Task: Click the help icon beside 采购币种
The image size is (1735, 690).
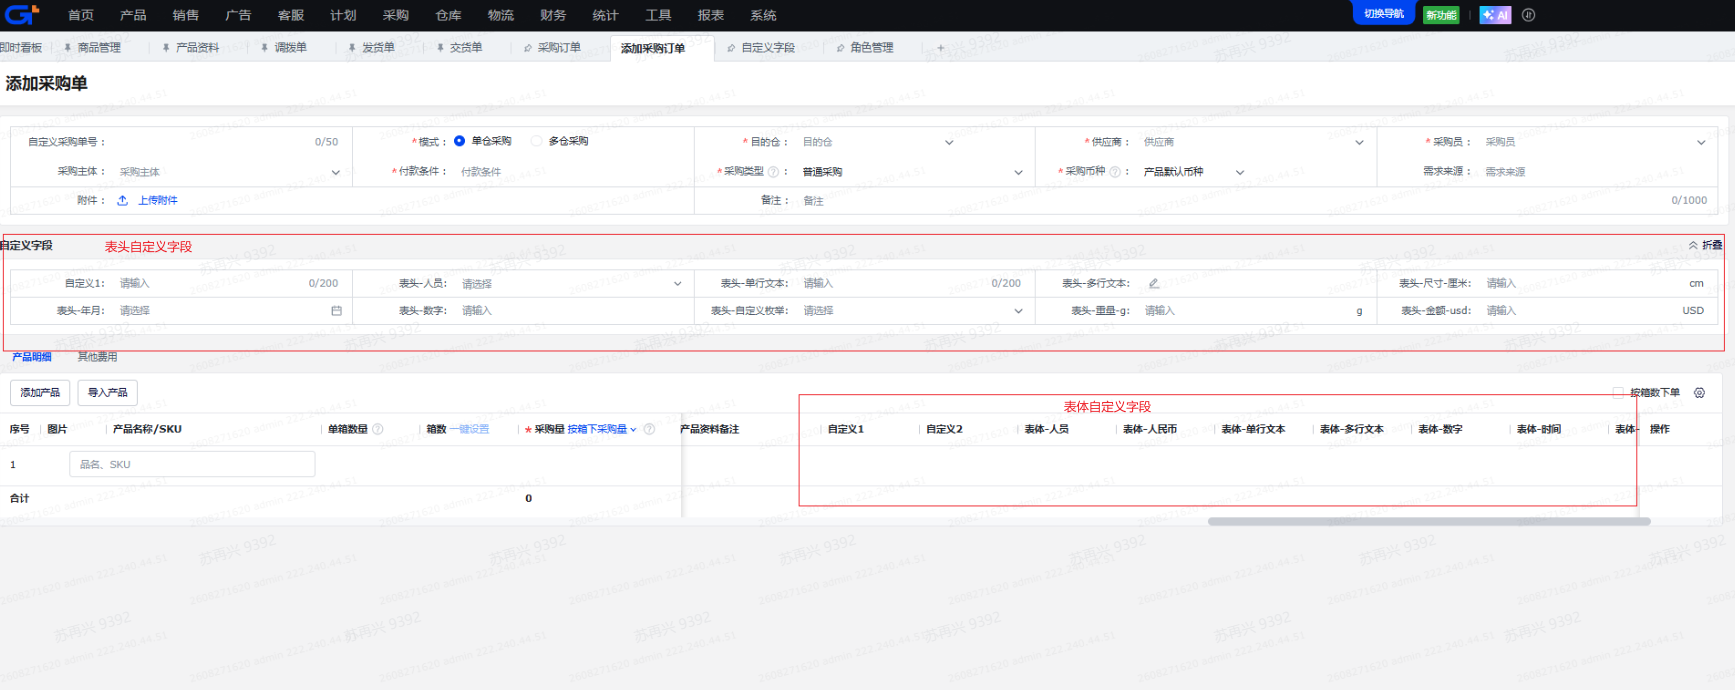Action: tap(1115, 172)
